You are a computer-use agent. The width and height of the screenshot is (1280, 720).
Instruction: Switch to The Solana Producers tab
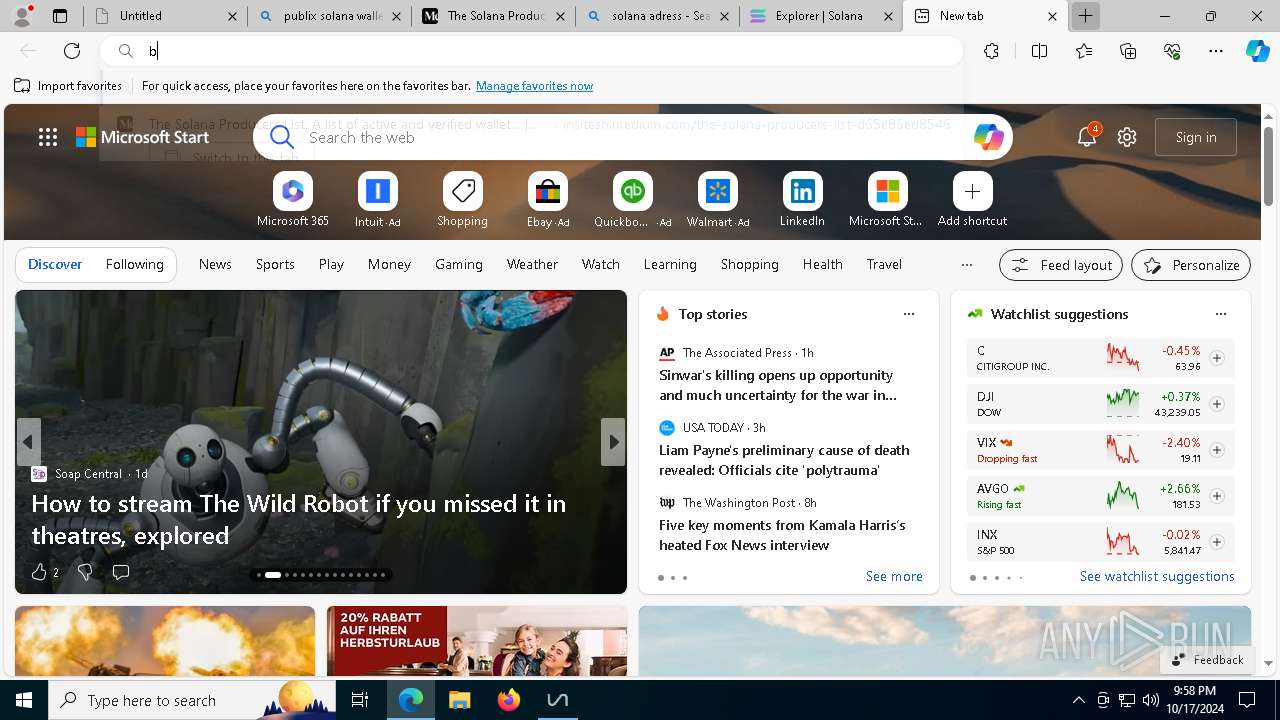pyautogui.click(x=493, y=16)
